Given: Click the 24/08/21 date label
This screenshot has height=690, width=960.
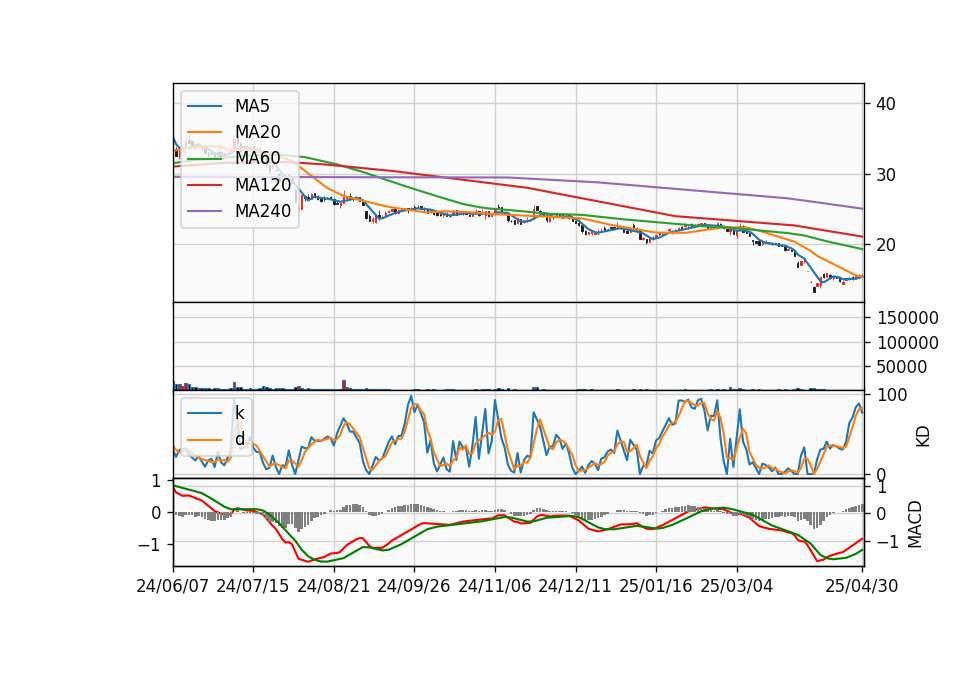Looking at the screenshot, I should 334,586.
